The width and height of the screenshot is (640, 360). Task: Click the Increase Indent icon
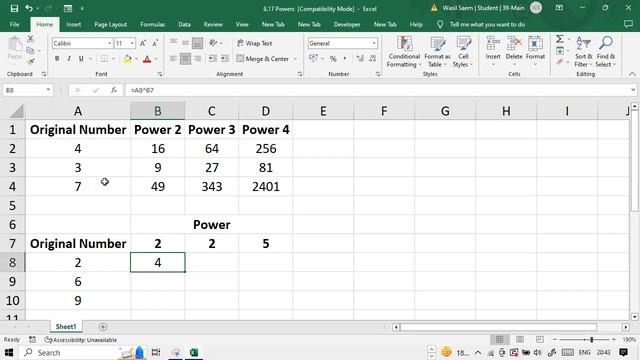[x=224, y=59]
